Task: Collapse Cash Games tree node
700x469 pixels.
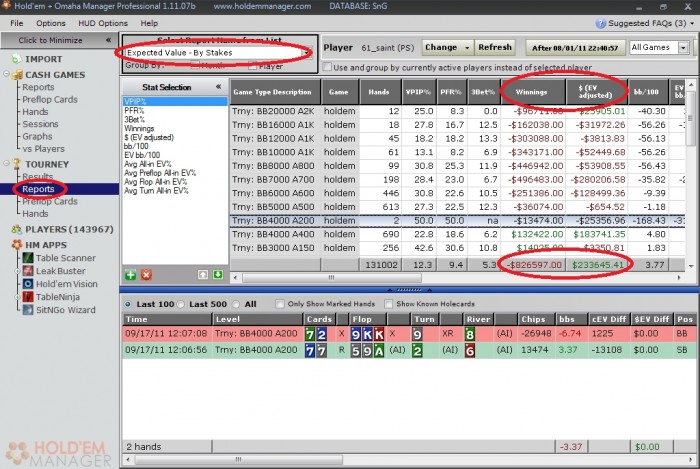Action: 6,74
